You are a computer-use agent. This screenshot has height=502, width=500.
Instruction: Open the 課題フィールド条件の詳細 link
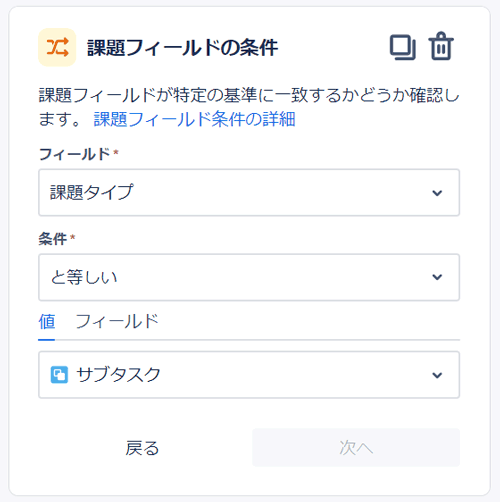coord(194,119)
